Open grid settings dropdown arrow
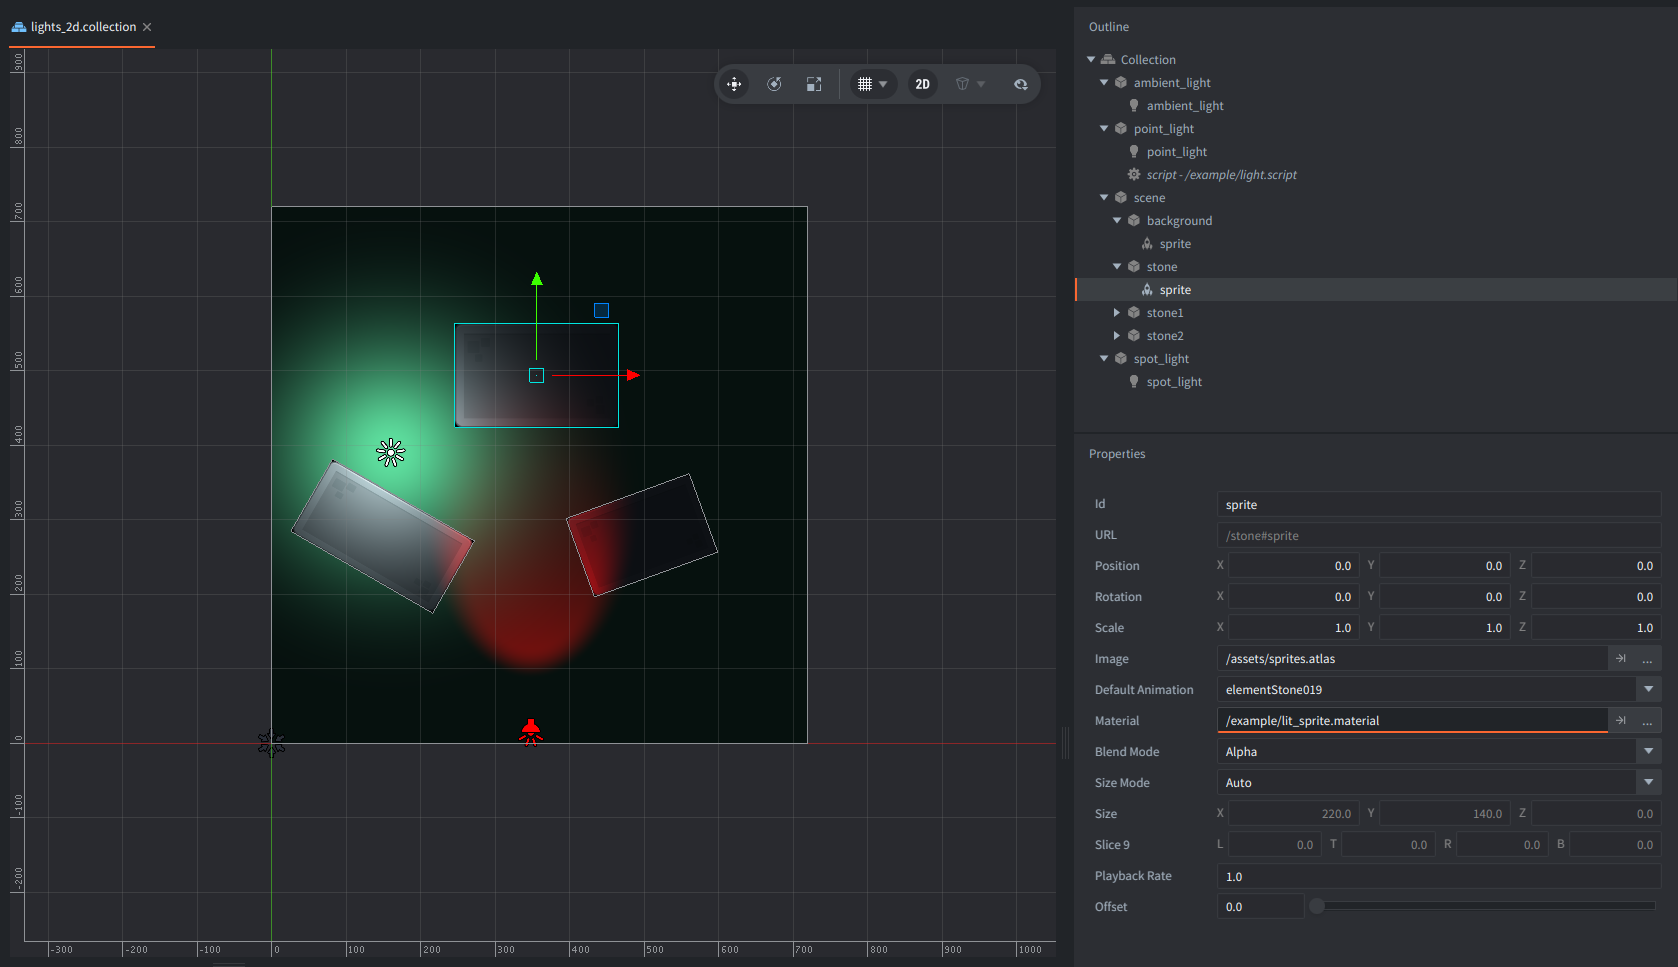The width and height of the screenshot is (1678, 967). 883,84
